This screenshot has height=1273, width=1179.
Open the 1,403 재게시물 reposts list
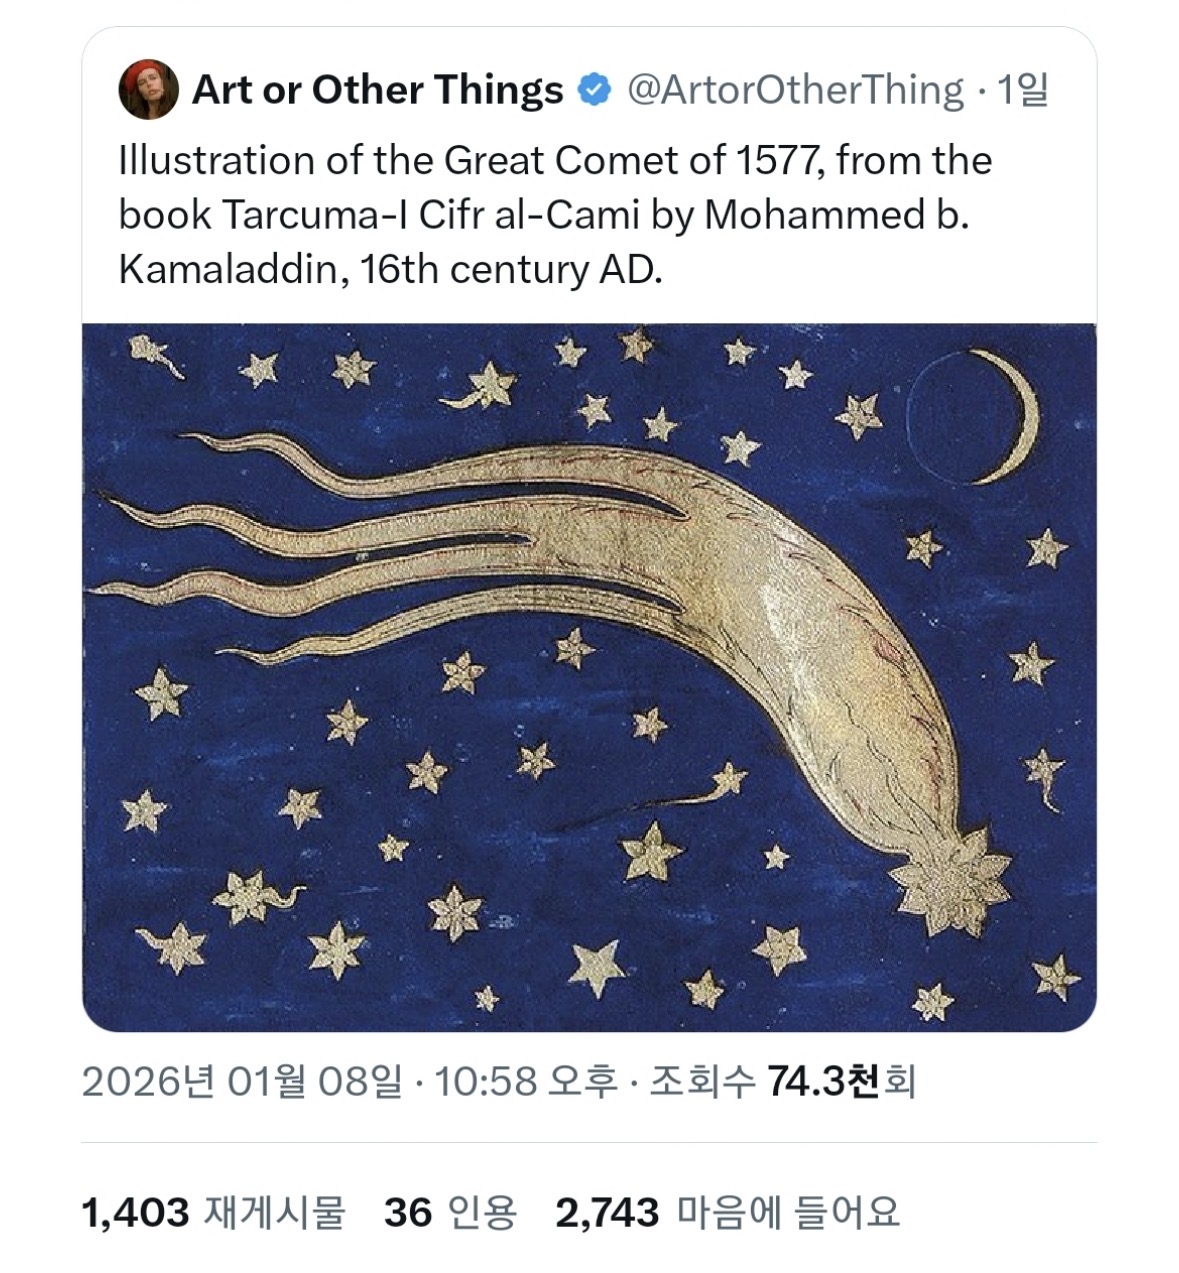213,1212
